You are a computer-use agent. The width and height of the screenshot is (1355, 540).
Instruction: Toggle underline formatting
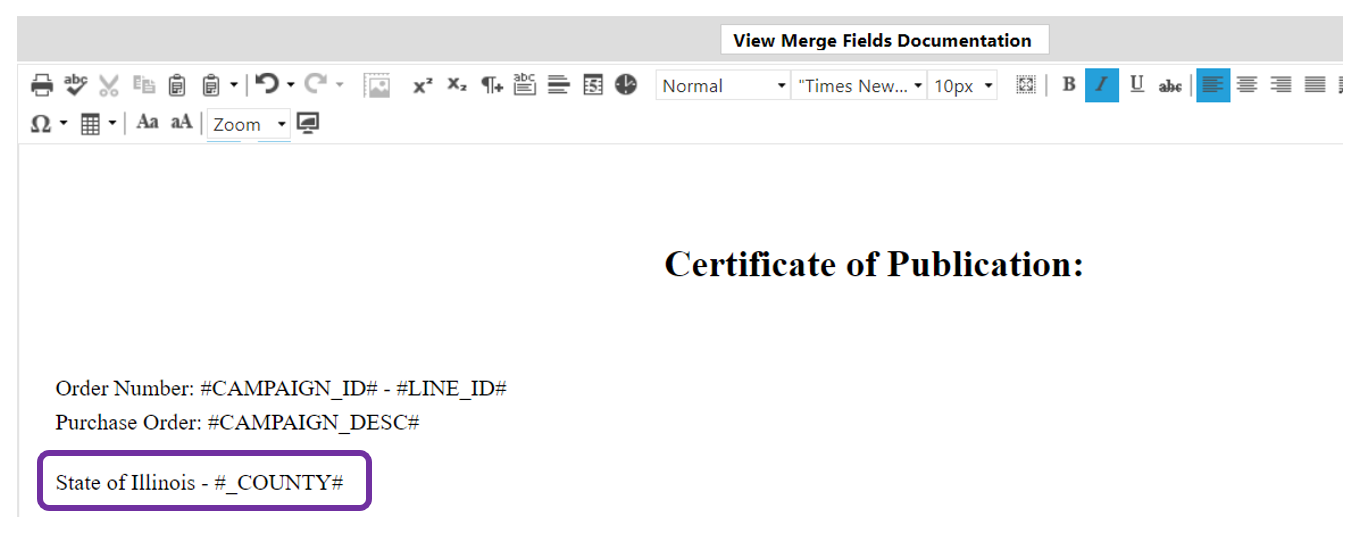pos(1136,85)
